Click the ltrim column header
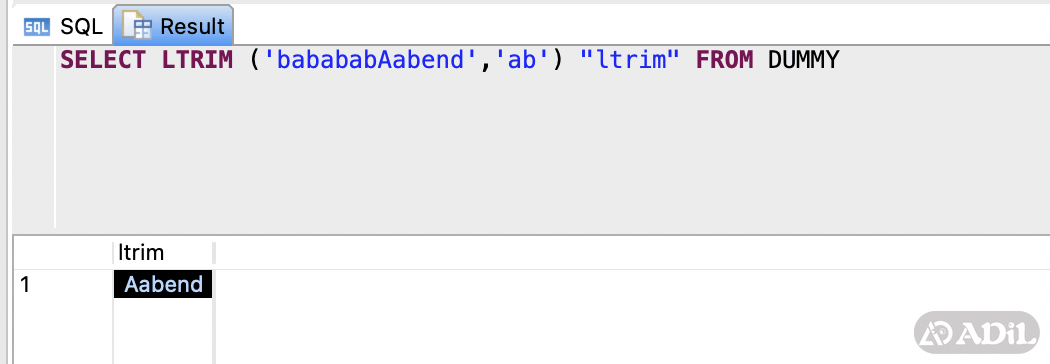Image resolution: width=1050 pixels, height=364 pixels. (x=163, y=252)
